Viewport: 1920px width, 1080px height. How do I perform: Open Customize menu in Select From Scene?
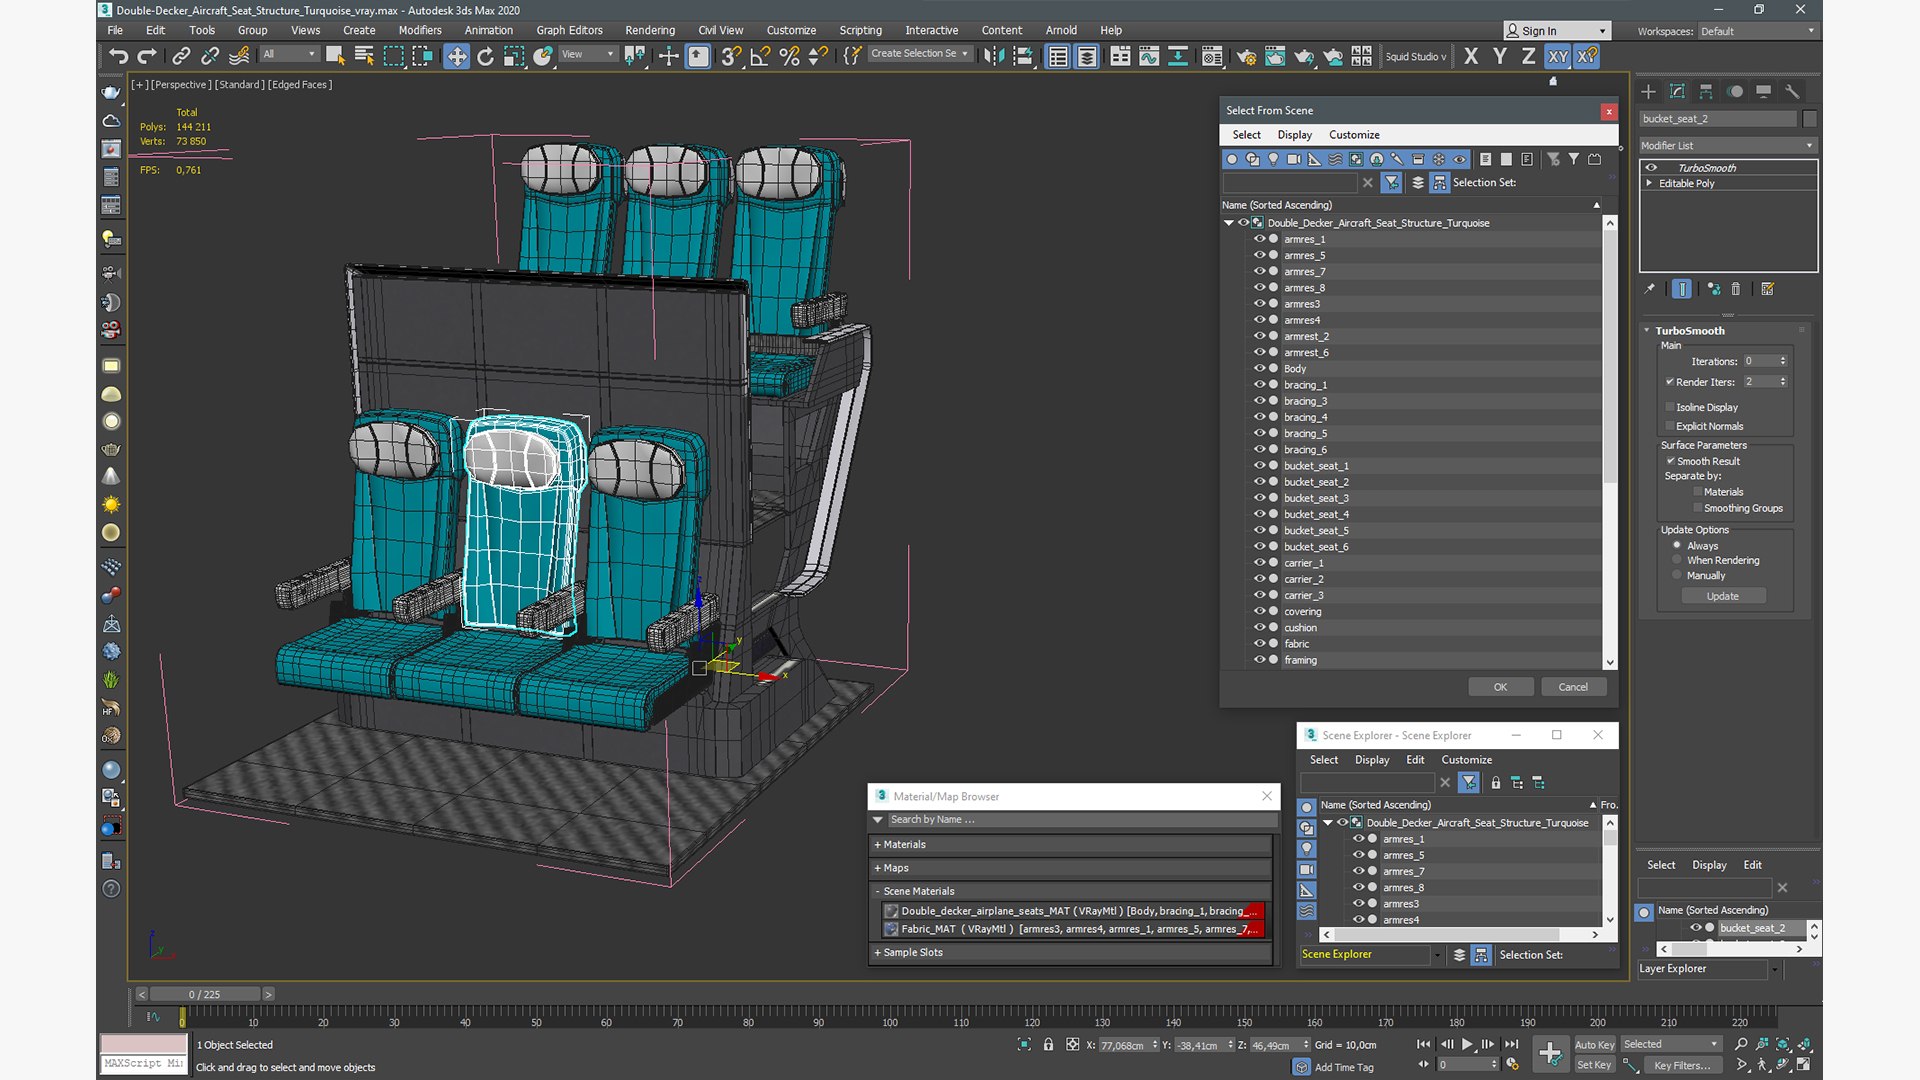click(1354, 134)
